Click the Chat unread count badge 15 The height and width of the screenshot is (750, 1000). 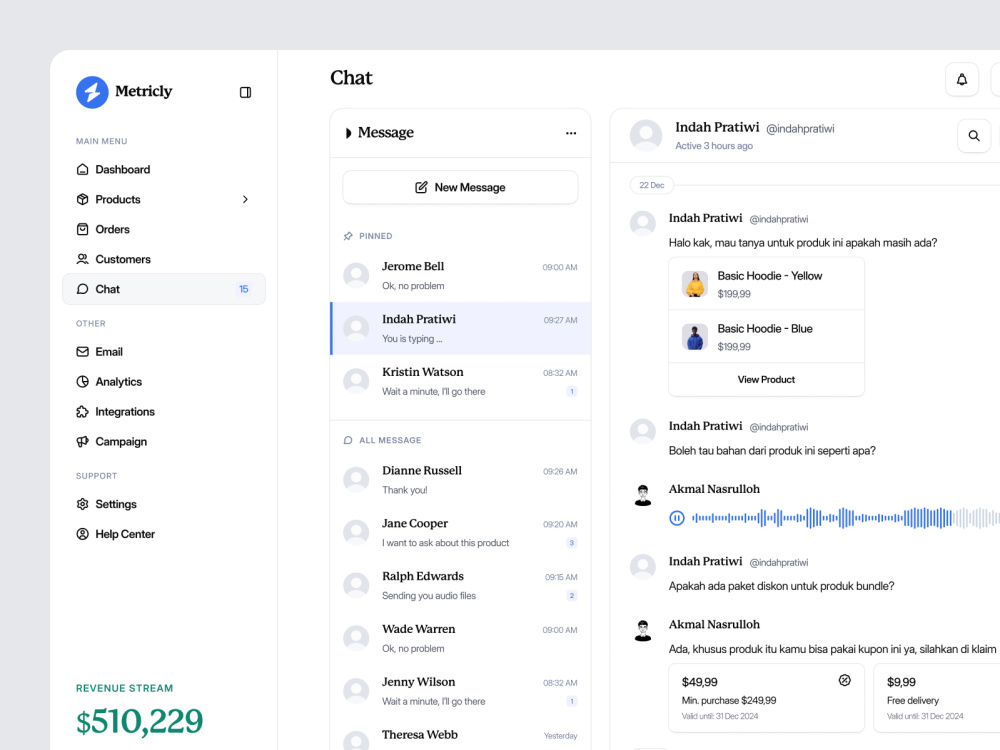[x=244, y=289]
